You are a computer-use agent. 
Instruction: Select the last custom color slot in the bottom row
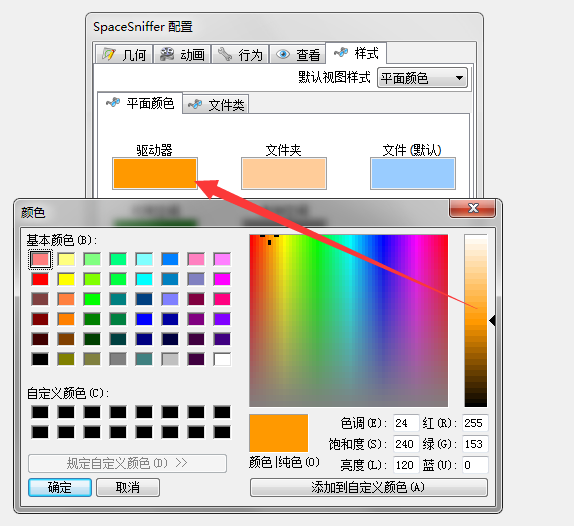point(222,432)
